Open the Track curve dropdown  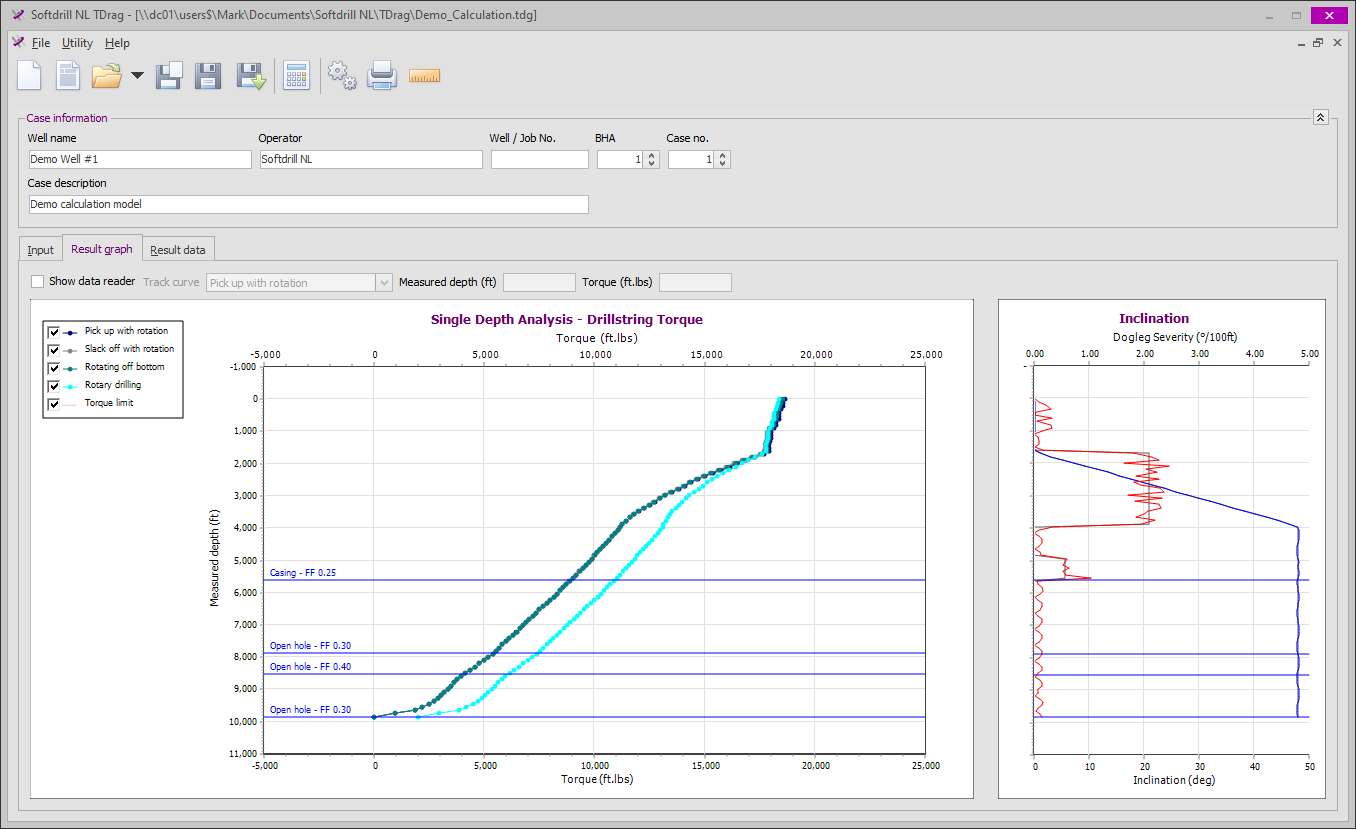[384, 283]
